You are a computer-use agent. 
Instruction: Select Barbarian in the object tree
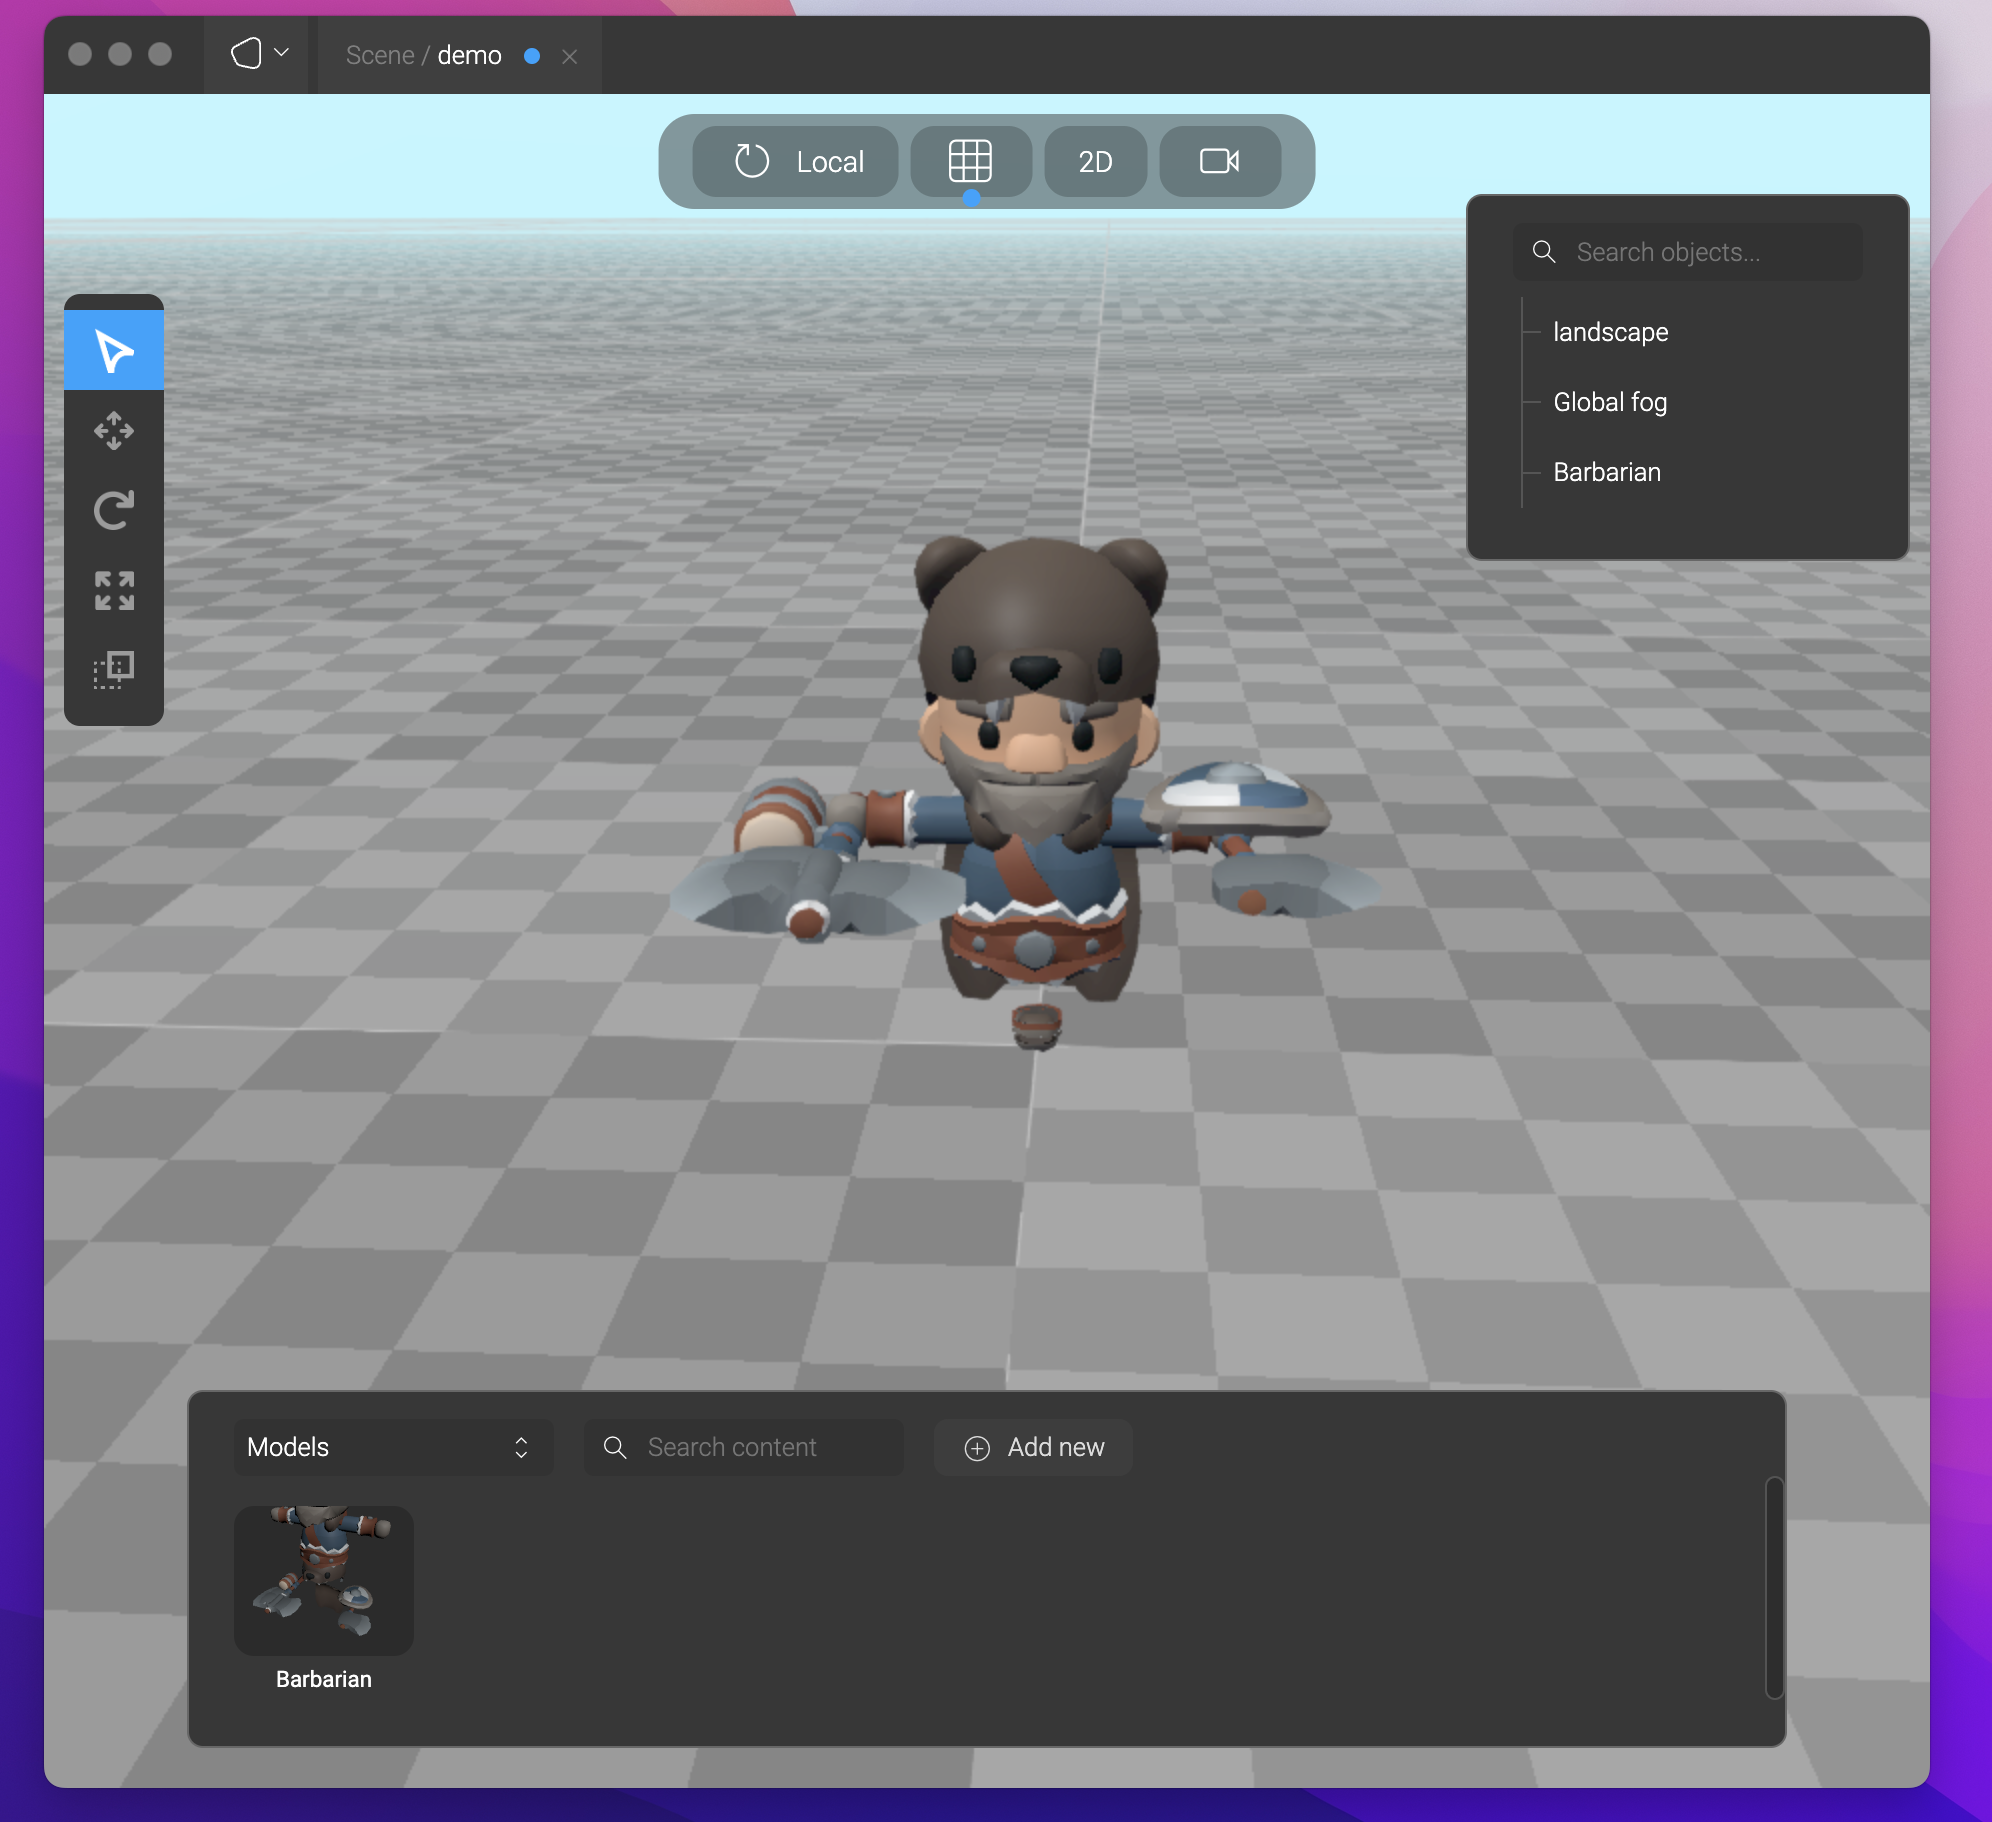click(1606, 472)
